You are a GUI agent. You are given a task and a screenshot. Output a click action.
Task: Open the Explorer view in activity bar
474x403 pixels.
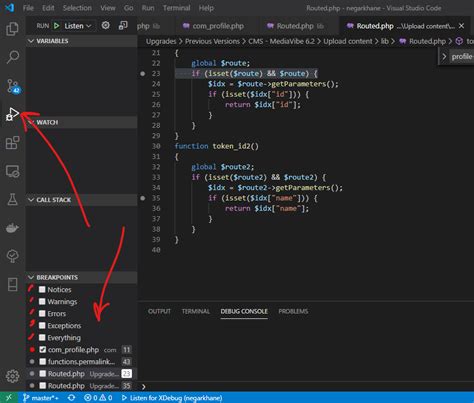coord(12,29)
